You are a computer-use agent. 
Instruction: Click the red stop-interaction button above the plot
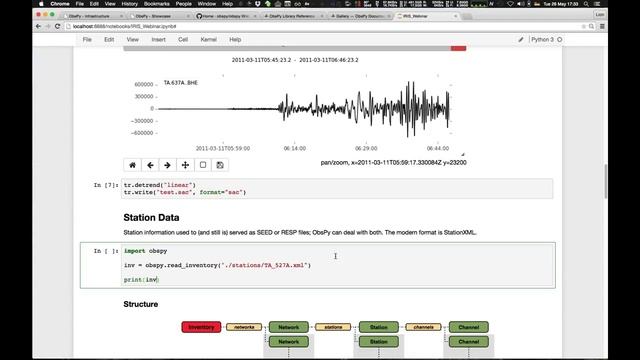point(458,49)
